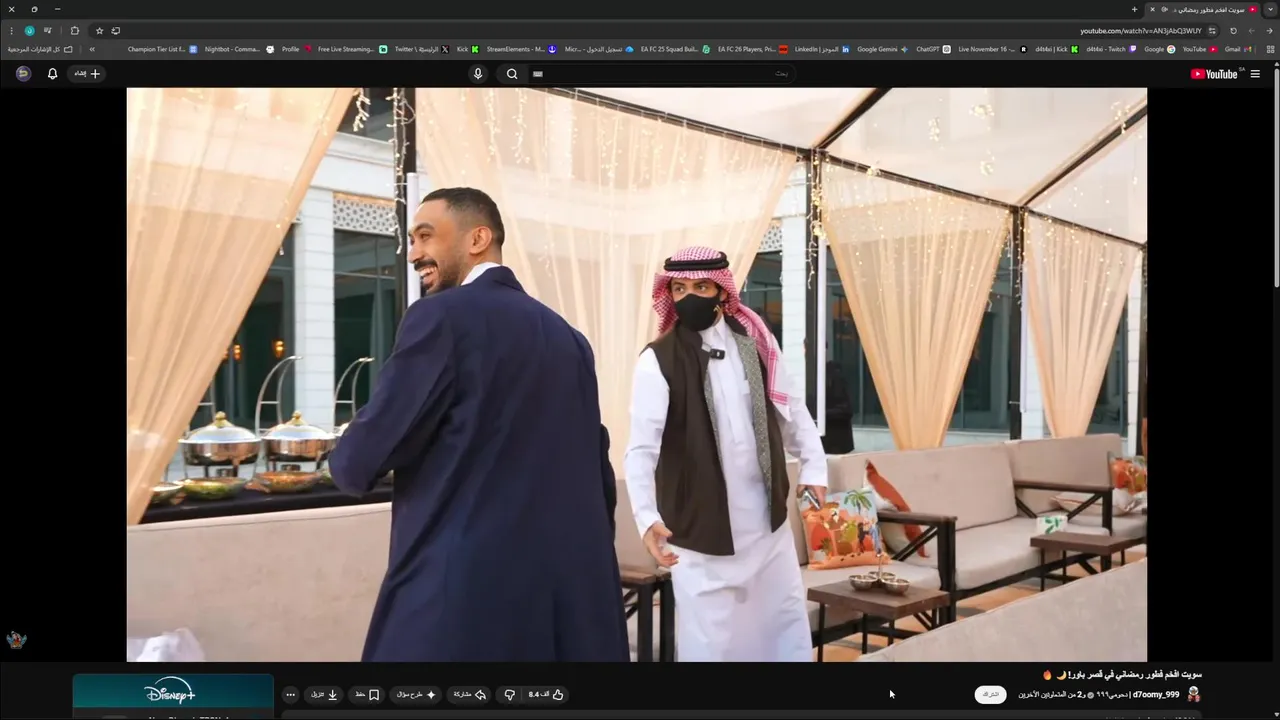The image size is (1280, 720).
Task: Click the YouTube search field
Action: coord(662,73)
